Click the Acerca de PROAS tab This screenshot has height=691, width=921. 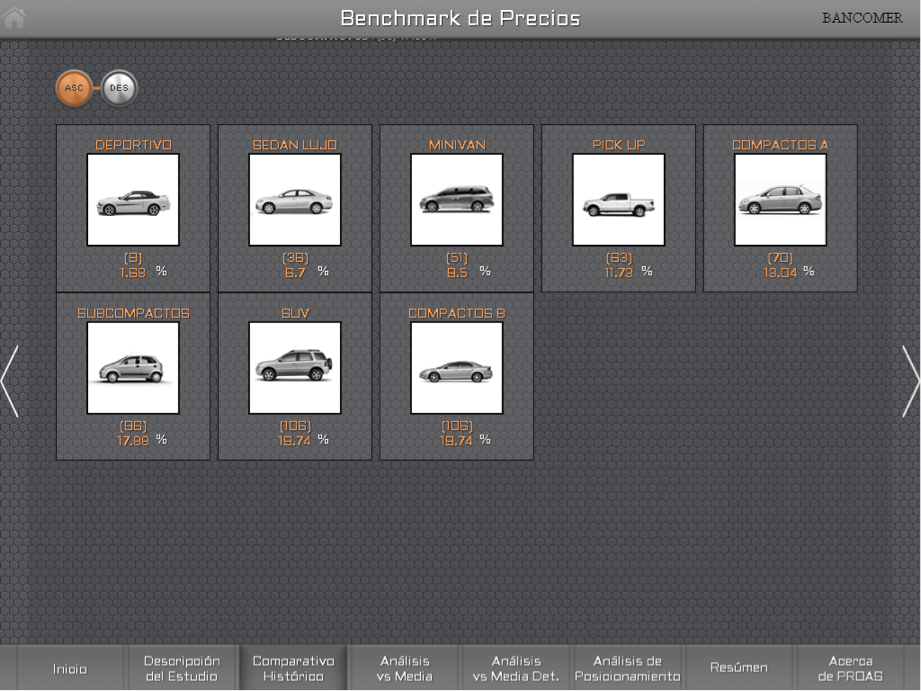click(850, 668)
